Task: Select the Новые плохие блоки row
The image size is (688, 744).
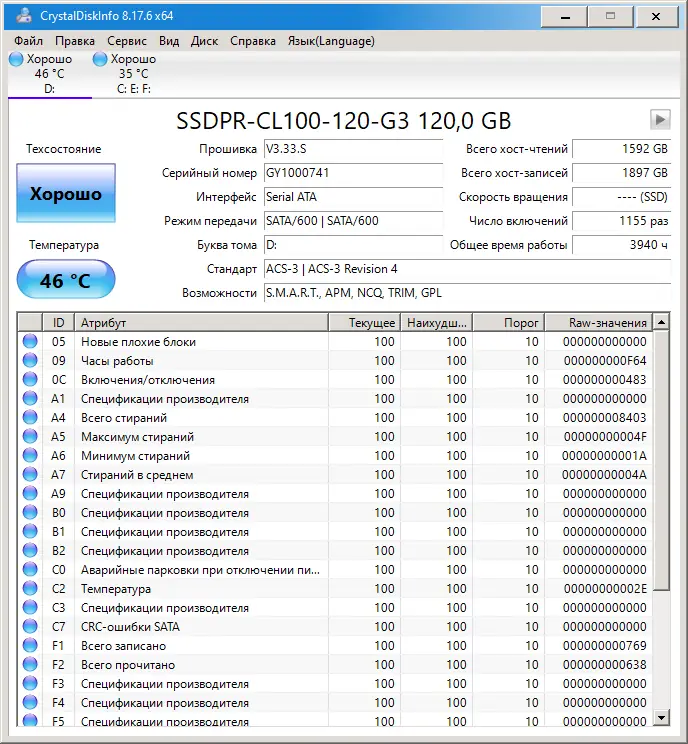Action: (x=335, y=342)
